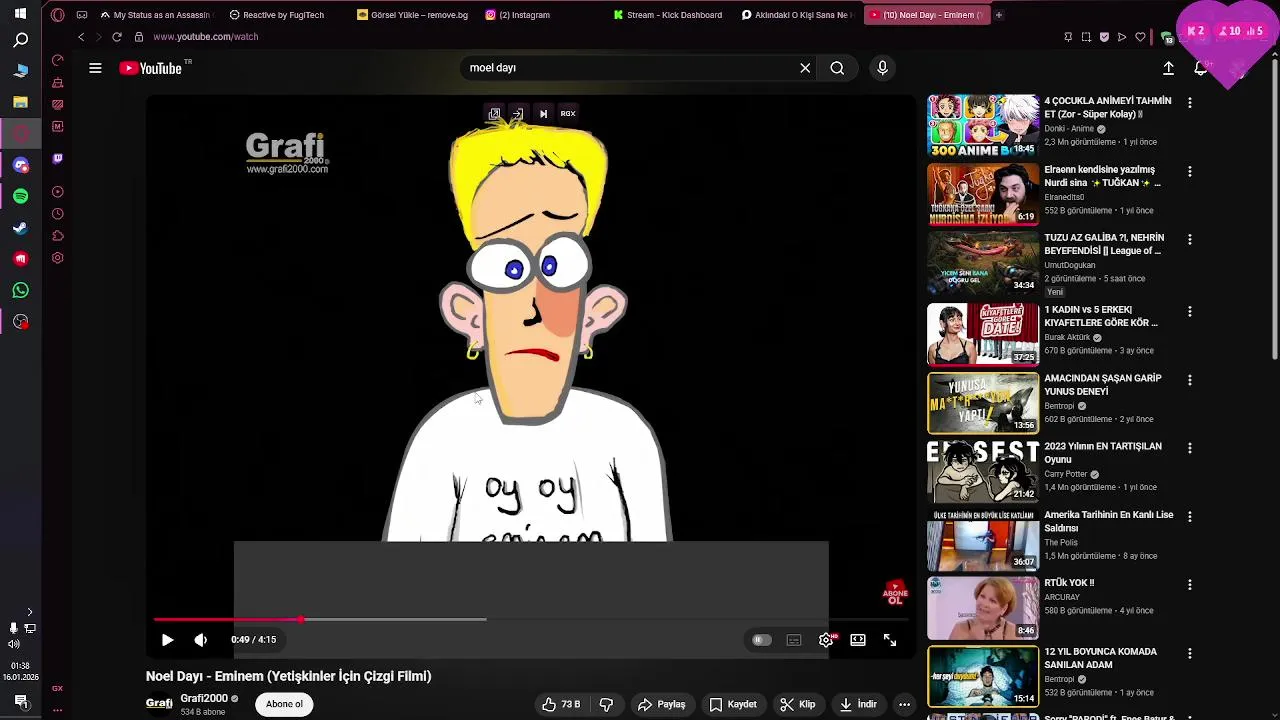Switch to Reactive by FugiTech tab
1280x720 pixels.
[x=277, y=15]
